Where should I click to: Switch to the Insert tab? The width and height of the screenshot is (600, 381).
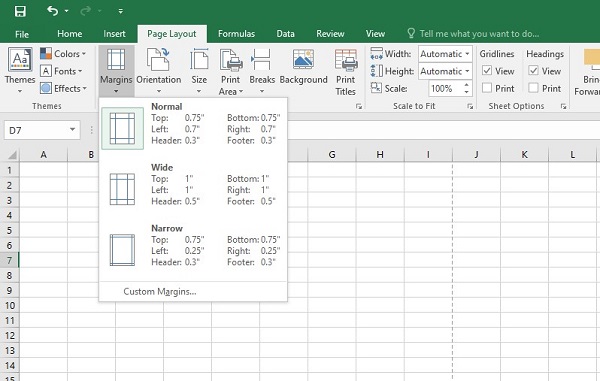[114, 34]
